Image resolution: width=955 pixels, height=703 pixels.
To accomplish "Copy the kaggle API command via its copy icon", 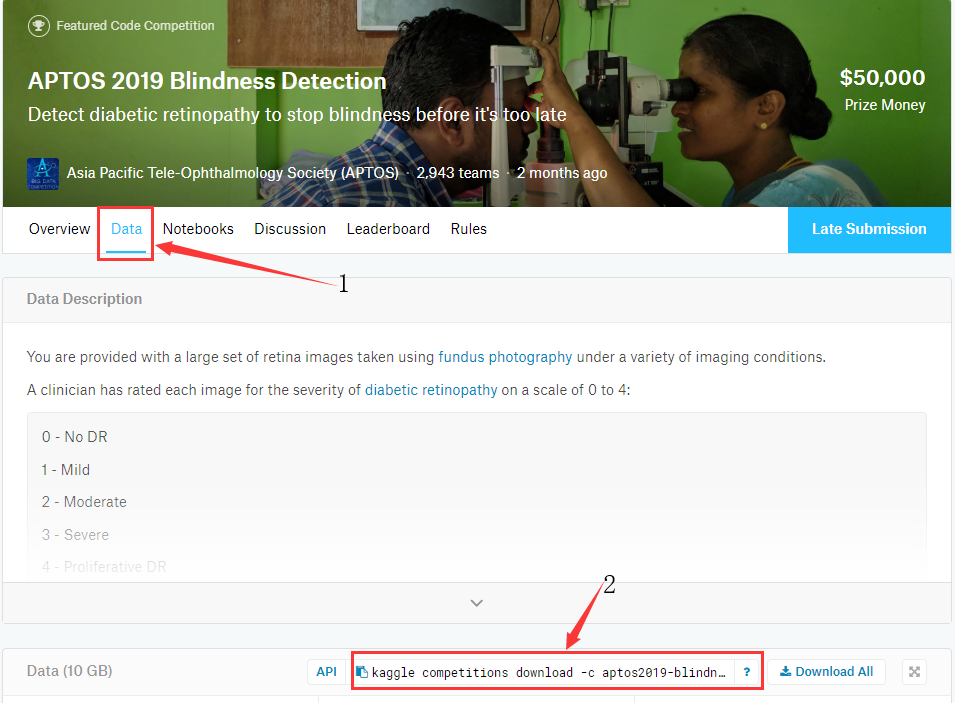I will click(x=362, y=672).
